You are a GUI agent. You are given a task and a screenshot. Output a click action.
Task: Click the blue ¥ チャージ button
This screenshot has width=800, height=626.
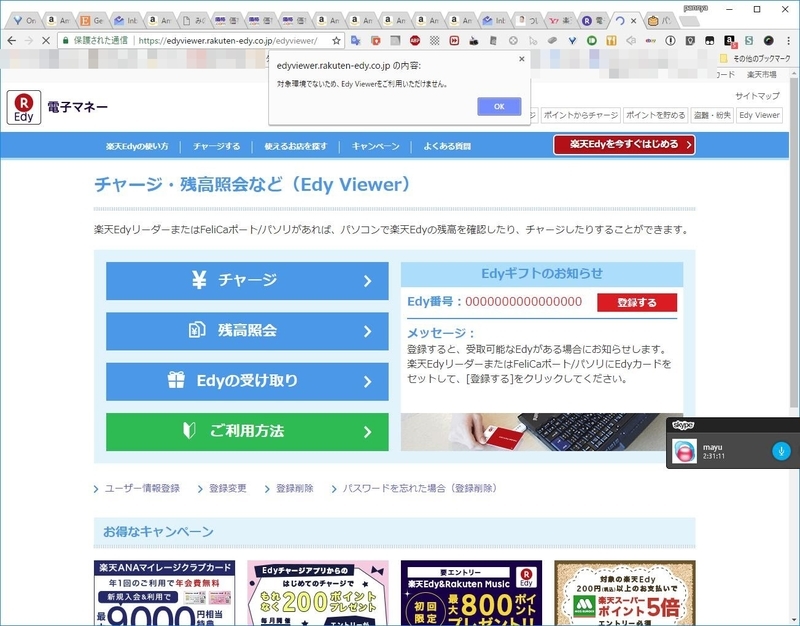(247, 281)
